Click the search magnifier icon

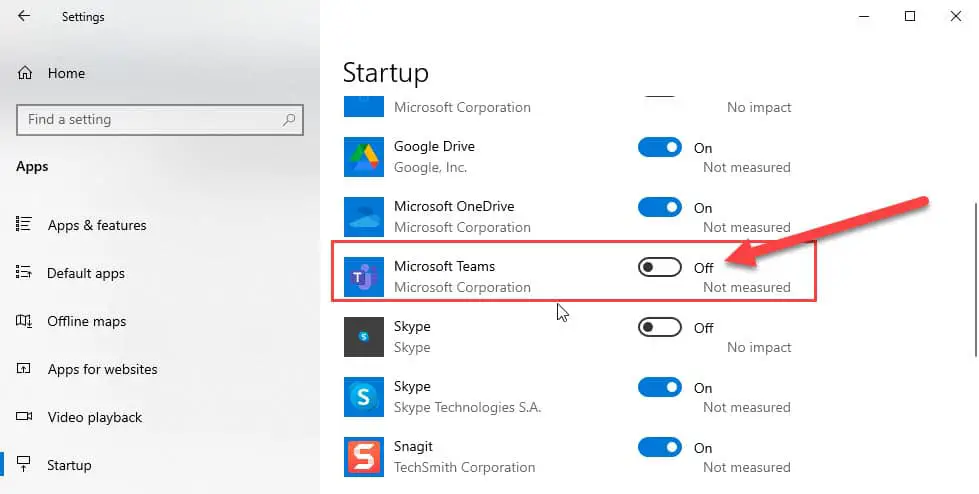(x=288, y=120)
